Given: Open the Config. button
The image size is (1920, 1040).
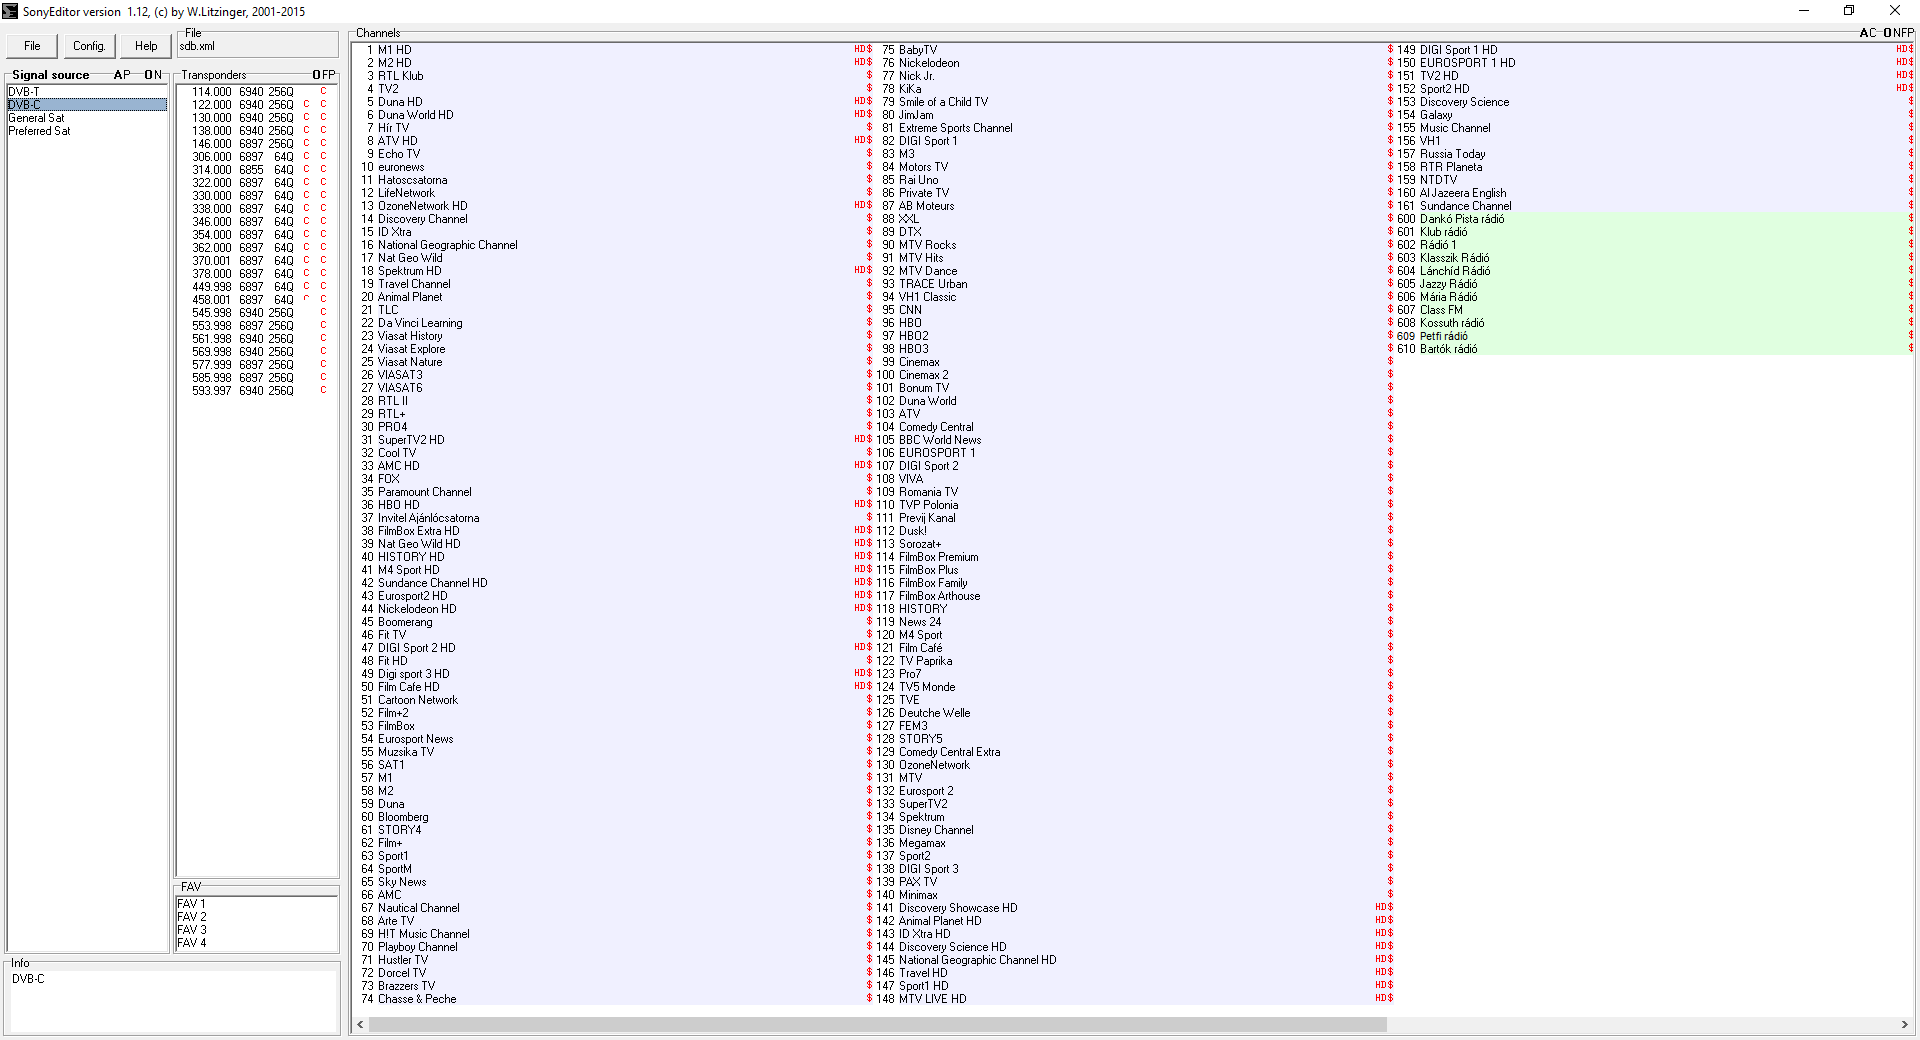Looking at the screenshot, I should pos(89,46).
